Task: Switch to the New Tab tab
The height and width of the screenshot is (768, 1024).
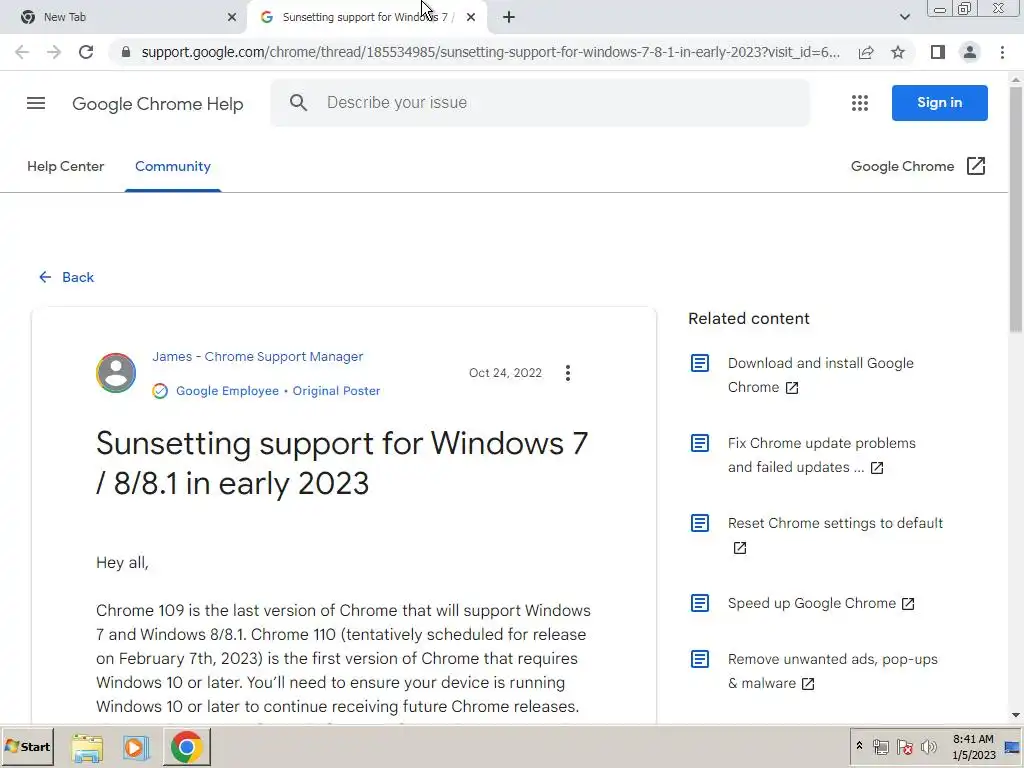Action: [123, 18]
